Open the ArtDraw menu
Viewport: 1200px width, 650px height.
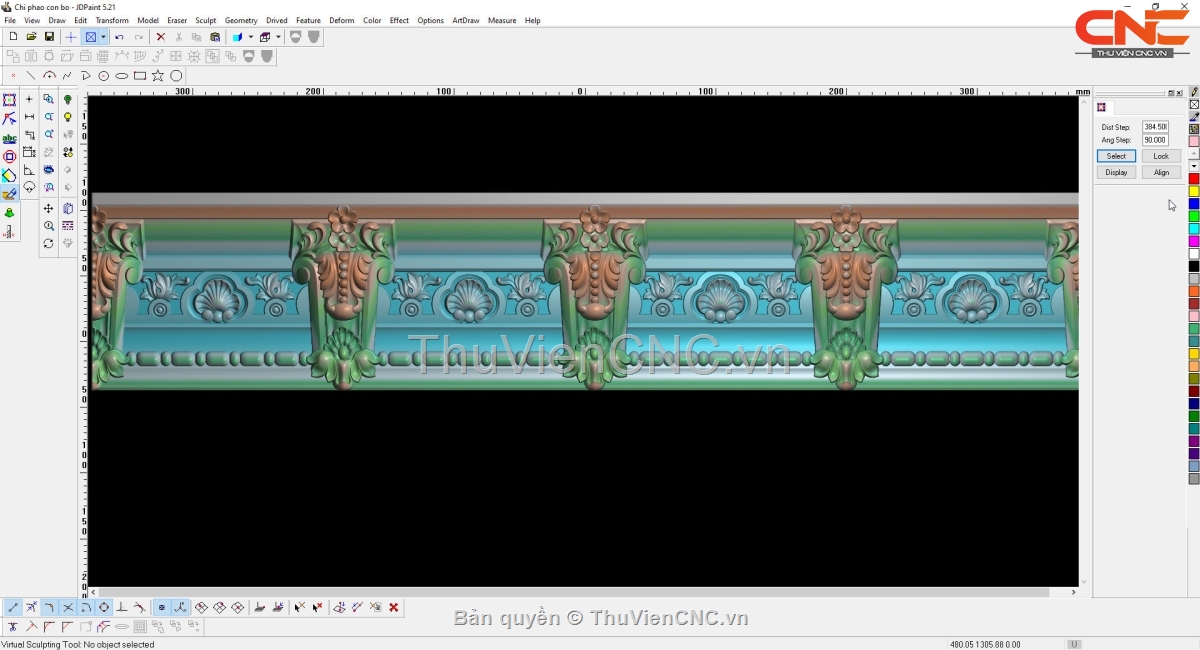[465, 20]
